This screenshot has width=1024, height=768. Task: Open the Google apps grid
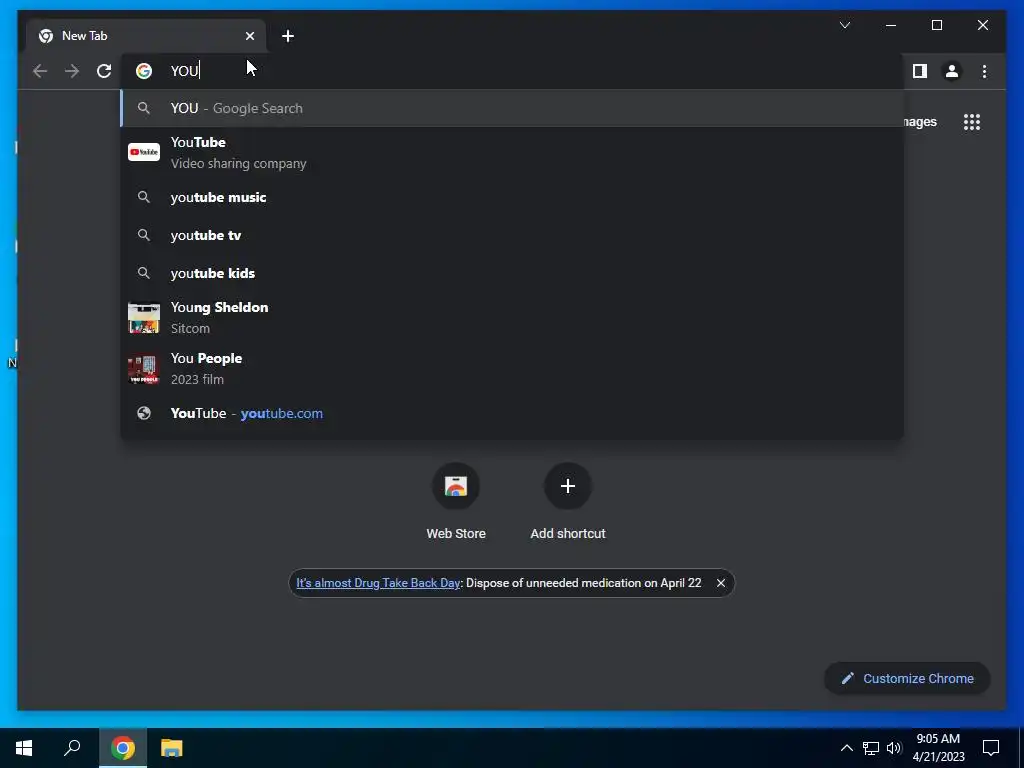coord(972,122)
